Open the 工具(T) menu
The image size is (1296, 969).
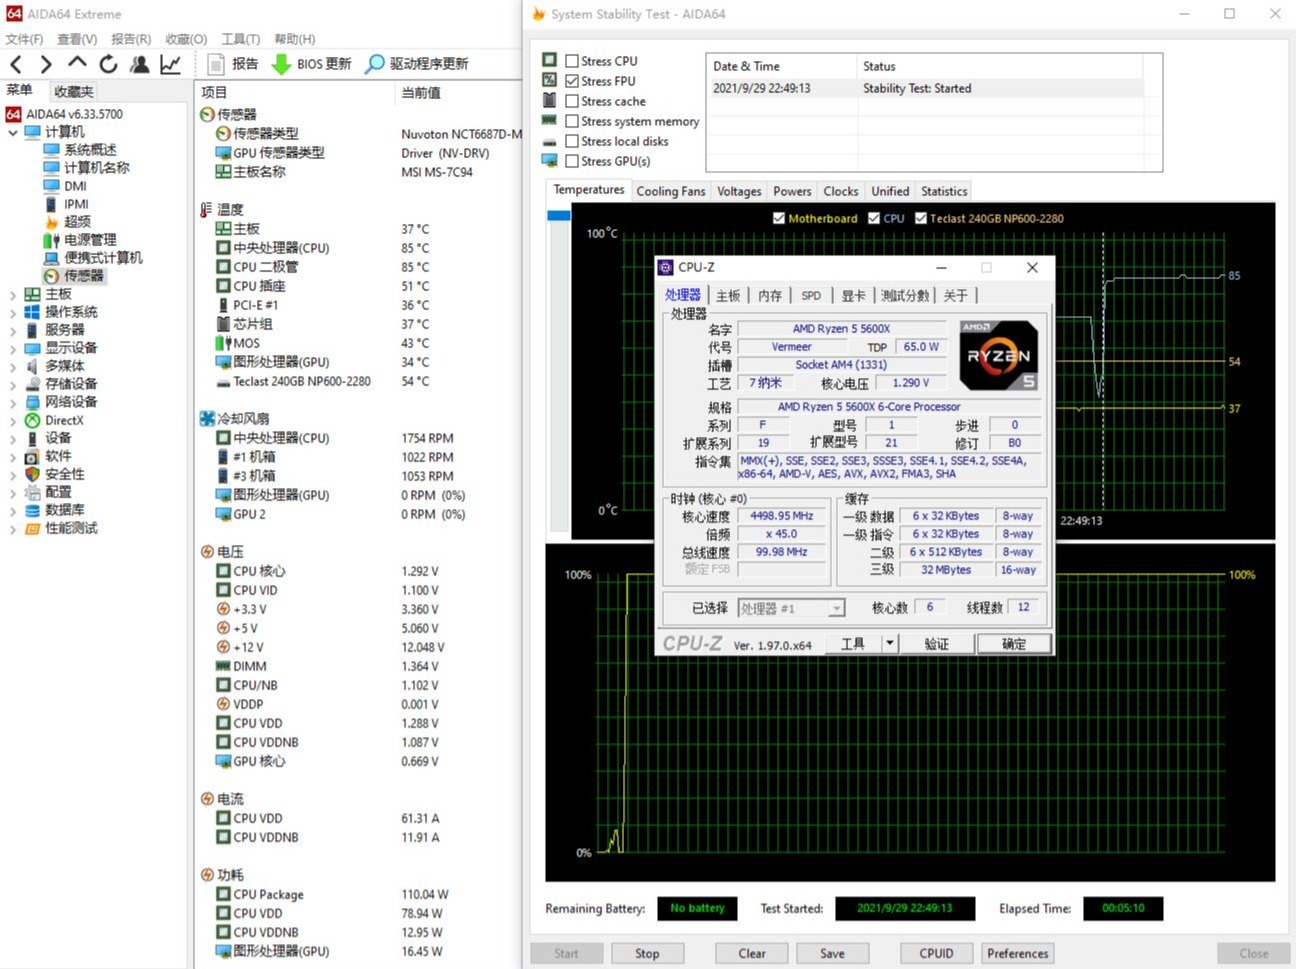coord(240,39)
